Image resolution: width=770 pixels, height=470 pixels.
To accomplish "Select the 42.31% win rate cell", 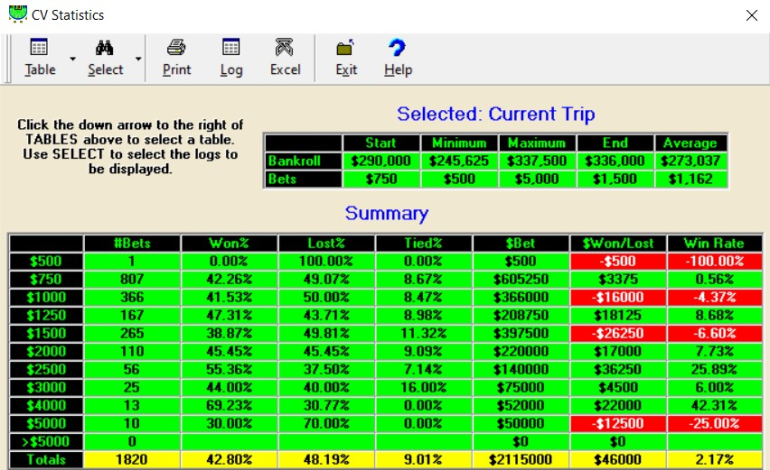I will (714, 405).
